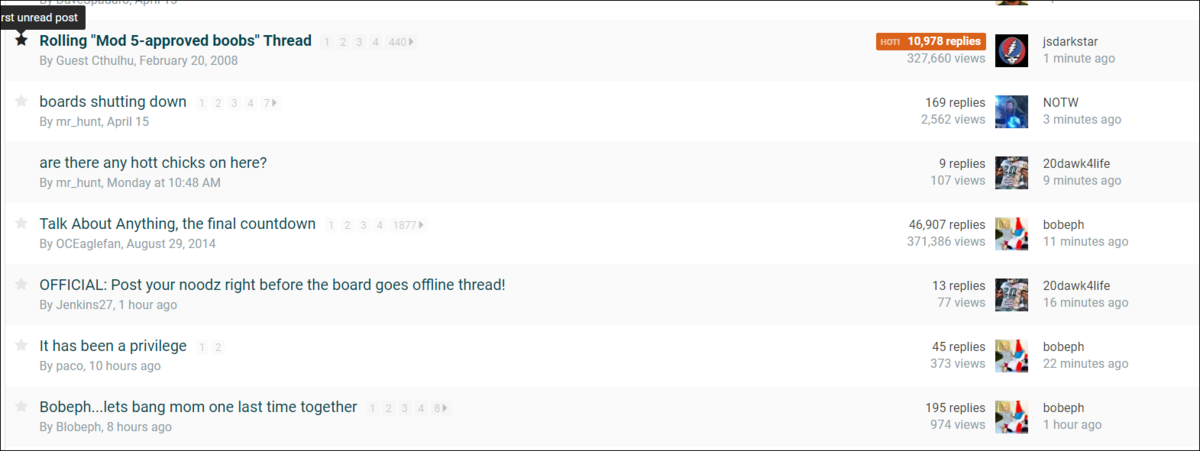Click star icon beside Talk About Anything thread
1200x451 pixels.
click(21, 223)
